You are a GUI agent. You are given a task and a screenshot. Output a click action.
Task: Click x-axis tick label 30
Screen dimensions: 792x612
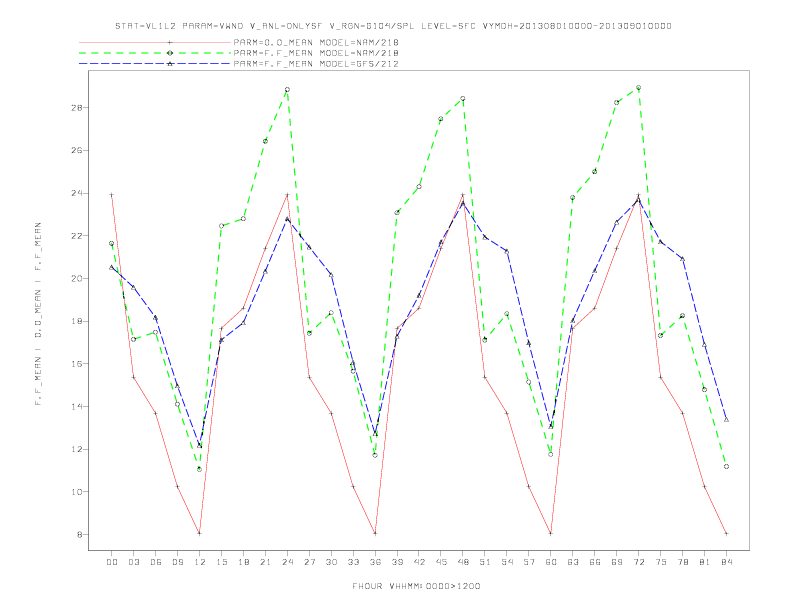click(331, 562)
